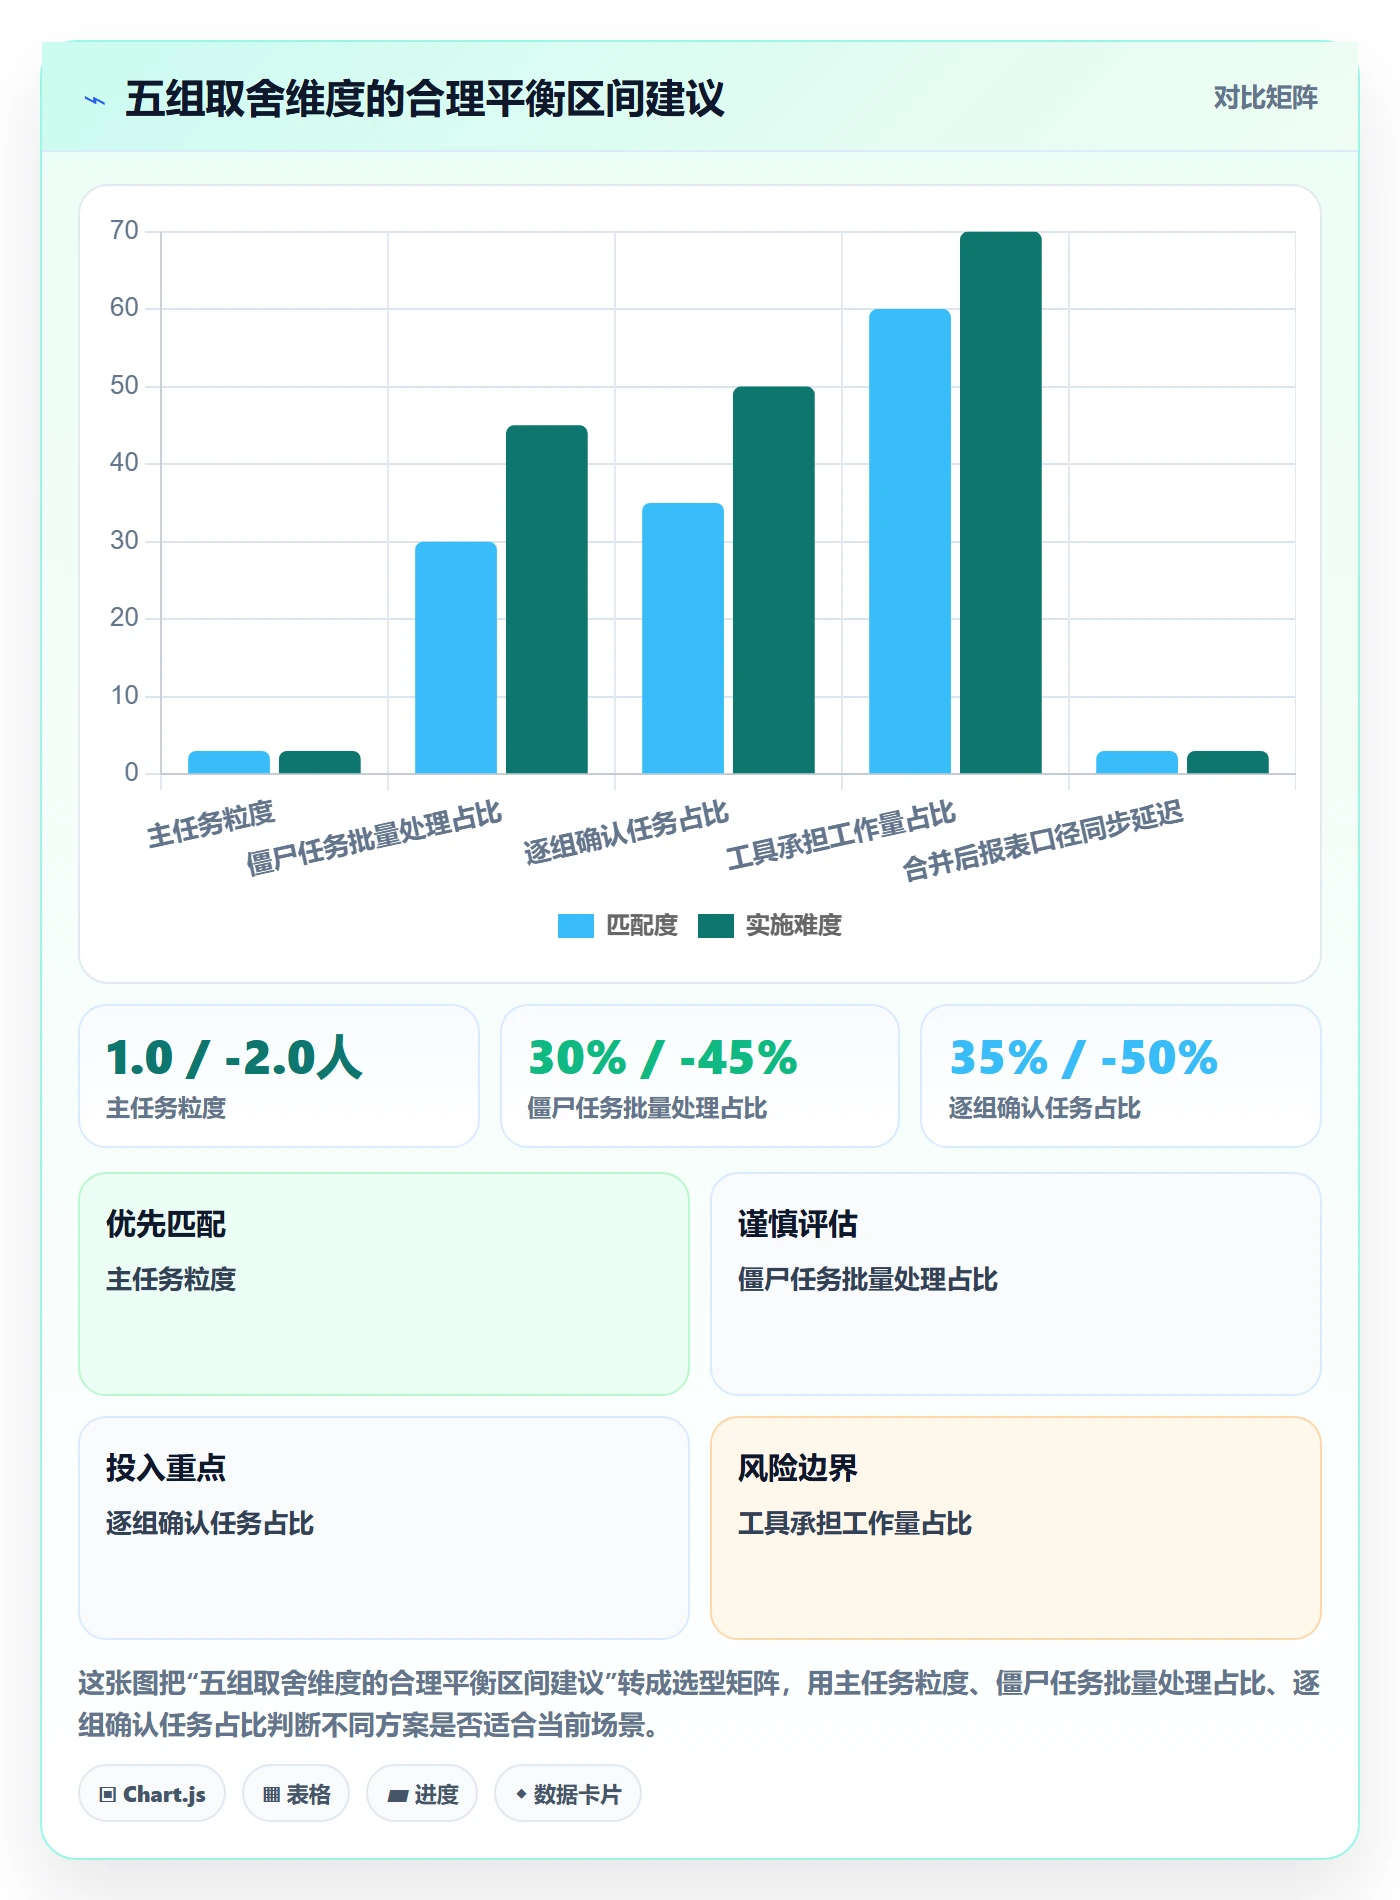The width and height of the screenshot is (1400, 1900).
Task: Click the 1.0 / -2.0人 stat card
Action: 279,1076
